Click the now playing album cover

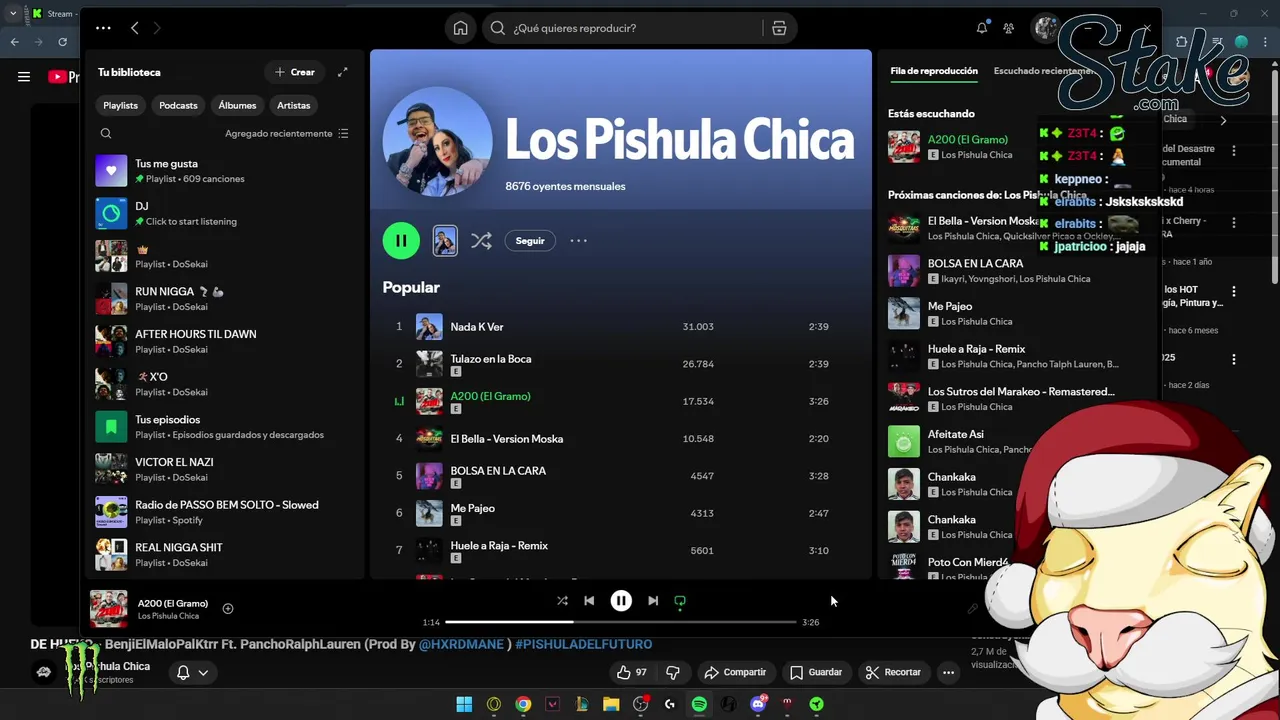[108, 609]
